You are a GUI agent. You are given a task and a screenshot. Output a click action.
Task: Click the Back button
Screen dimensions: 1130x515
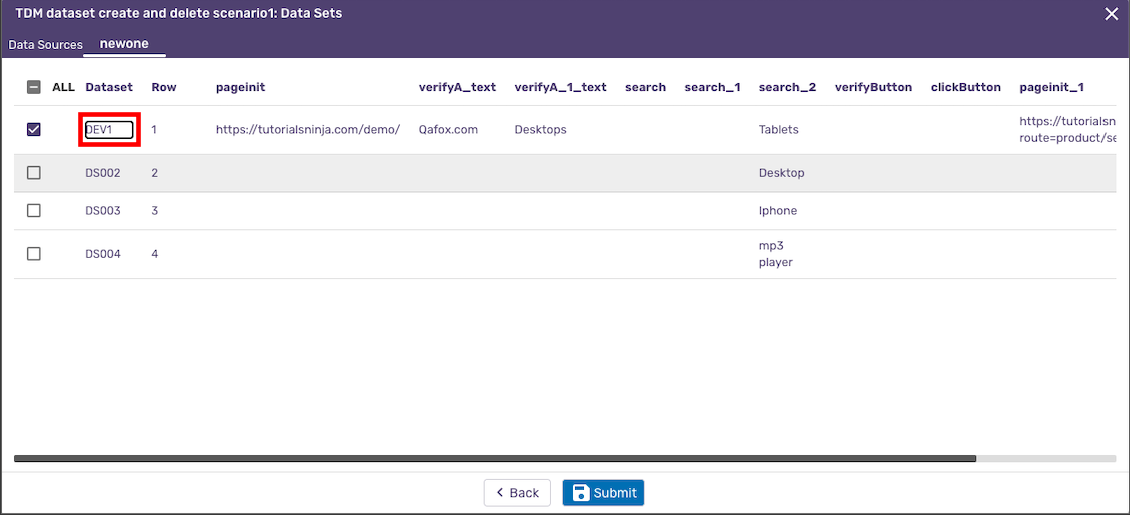(517, 493)
